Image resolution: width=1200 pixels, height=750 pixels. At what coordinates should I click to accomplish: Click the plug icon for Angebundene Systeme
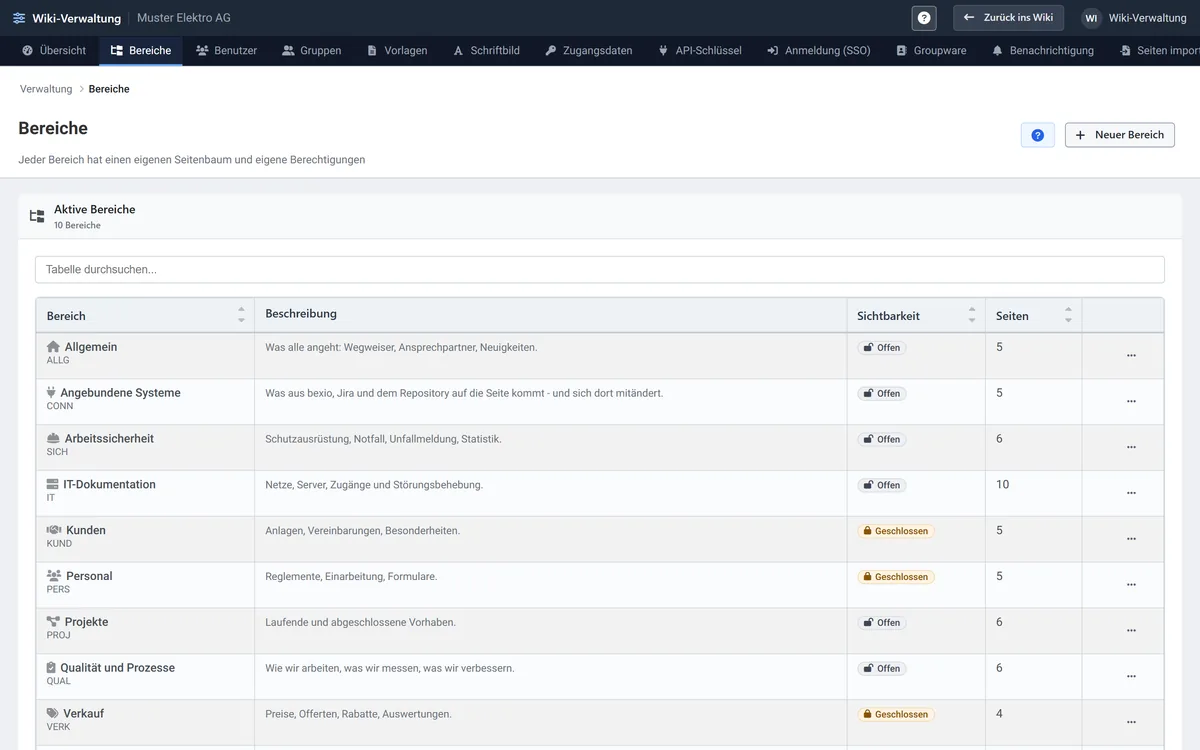[51, 393]
